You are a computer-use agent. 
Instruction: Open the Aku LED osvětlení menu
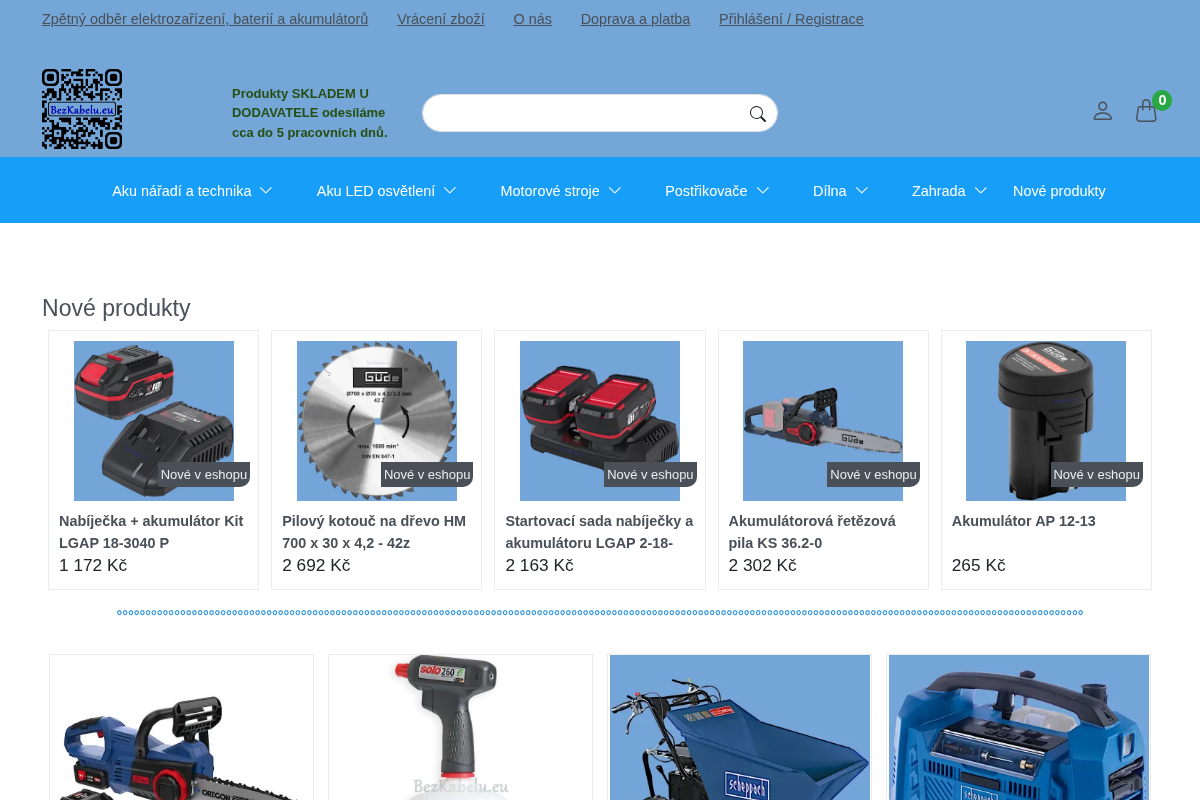(376, 191)
